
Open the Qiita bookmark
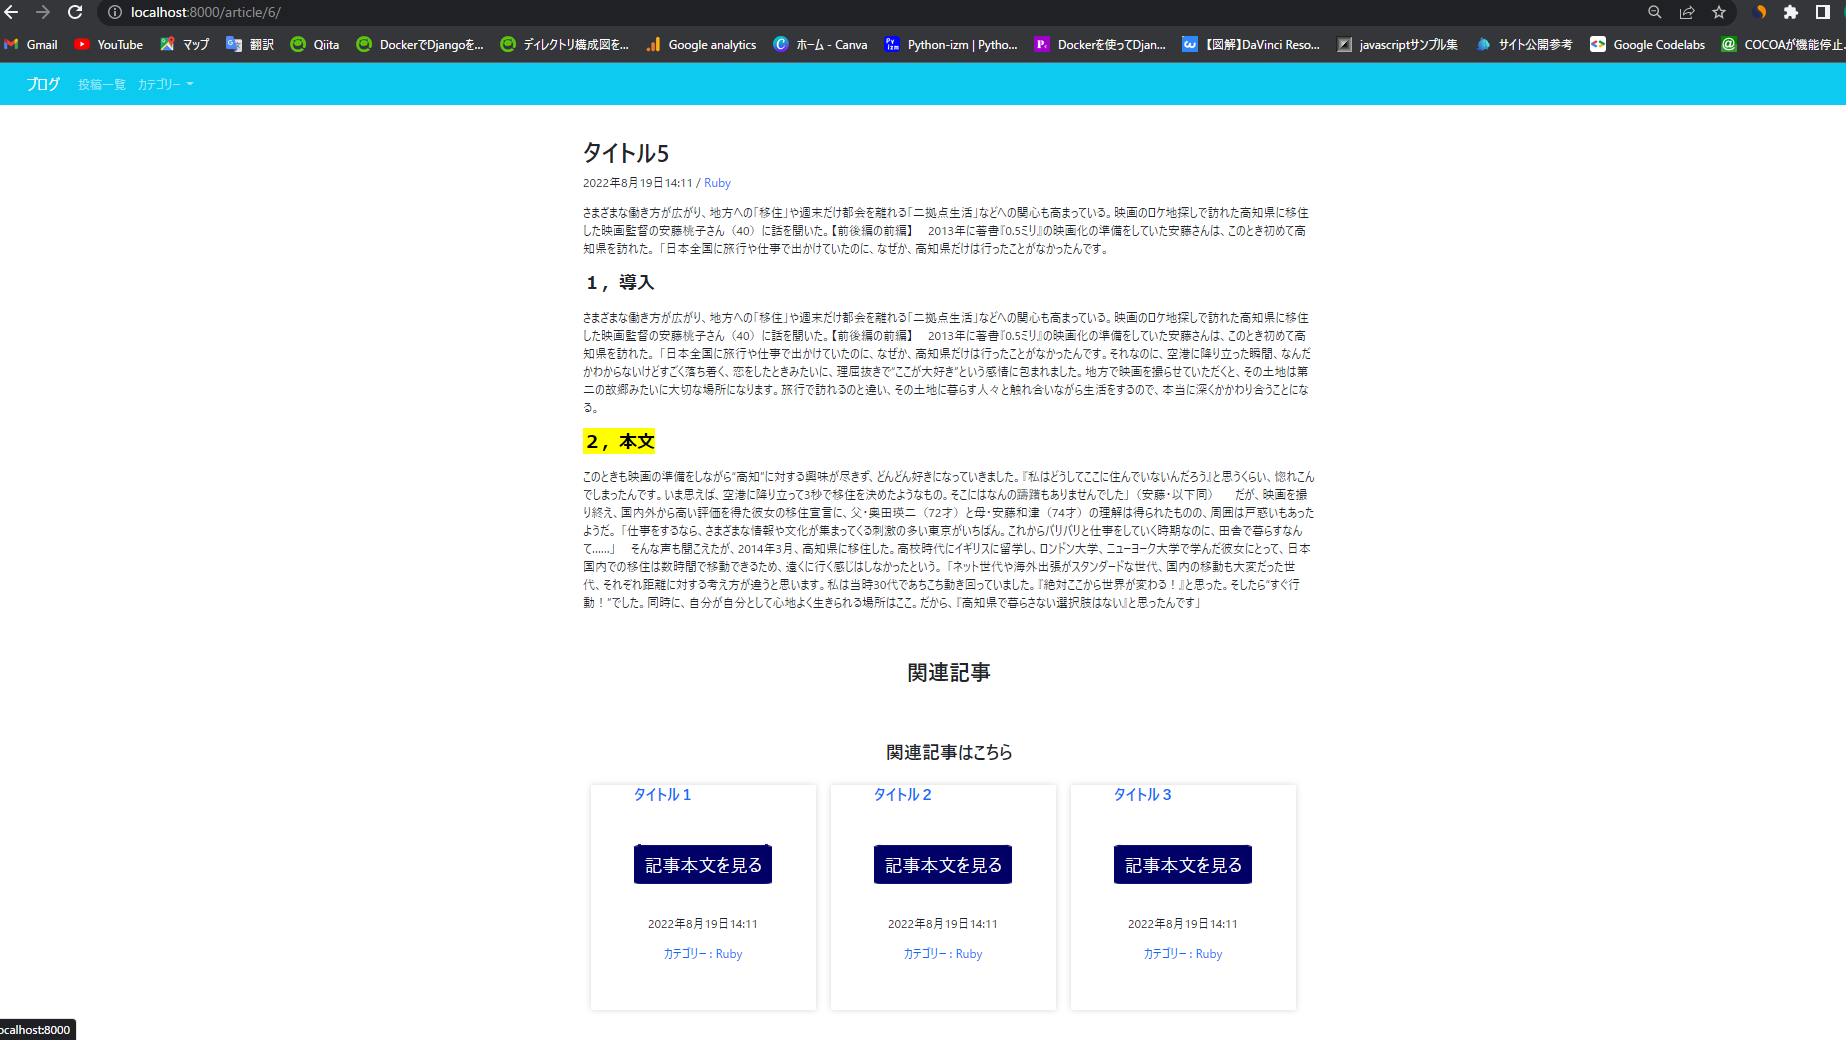click(x=315, y=44)
